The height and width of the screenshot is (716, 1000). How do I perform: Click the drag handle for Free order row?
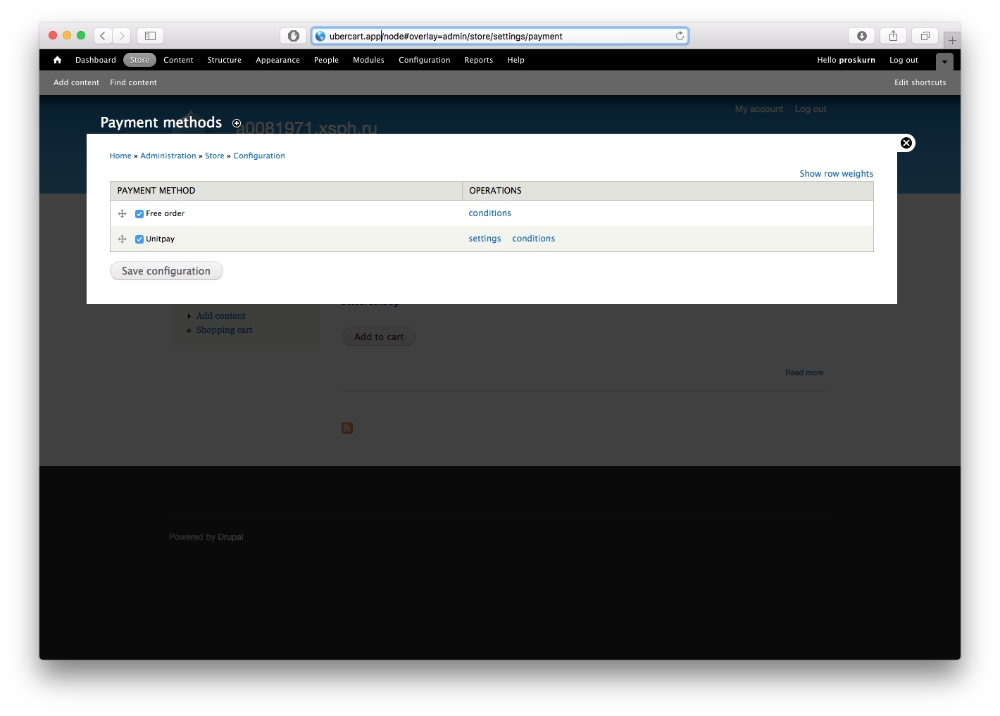tap(122, 214)
